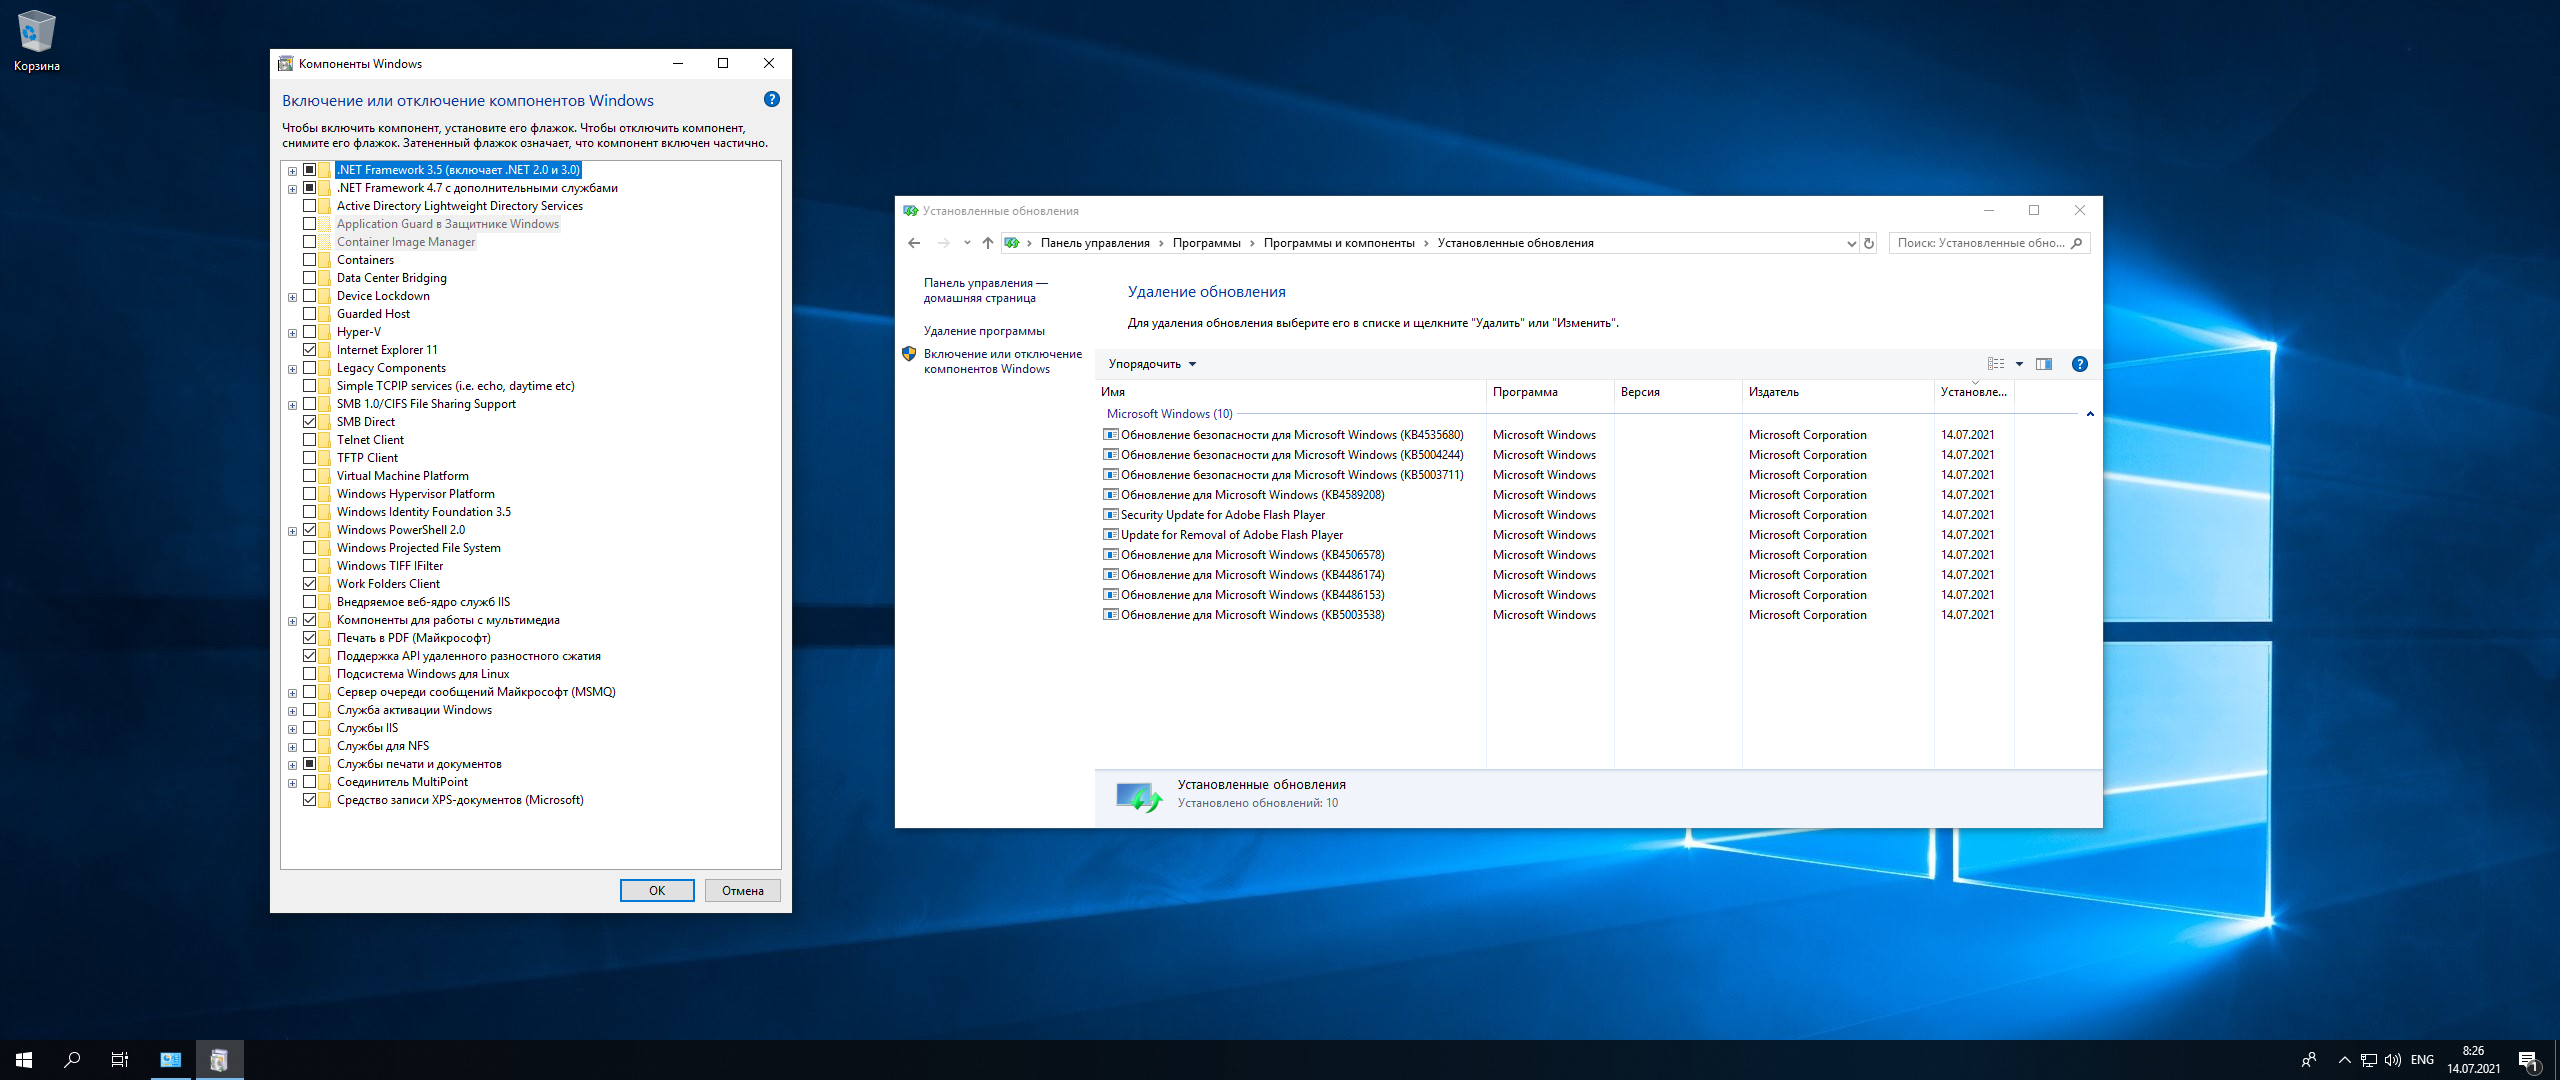
Task: Click the forward arrow in updates window
Action: pyautogui.click(x=943, y=243)
